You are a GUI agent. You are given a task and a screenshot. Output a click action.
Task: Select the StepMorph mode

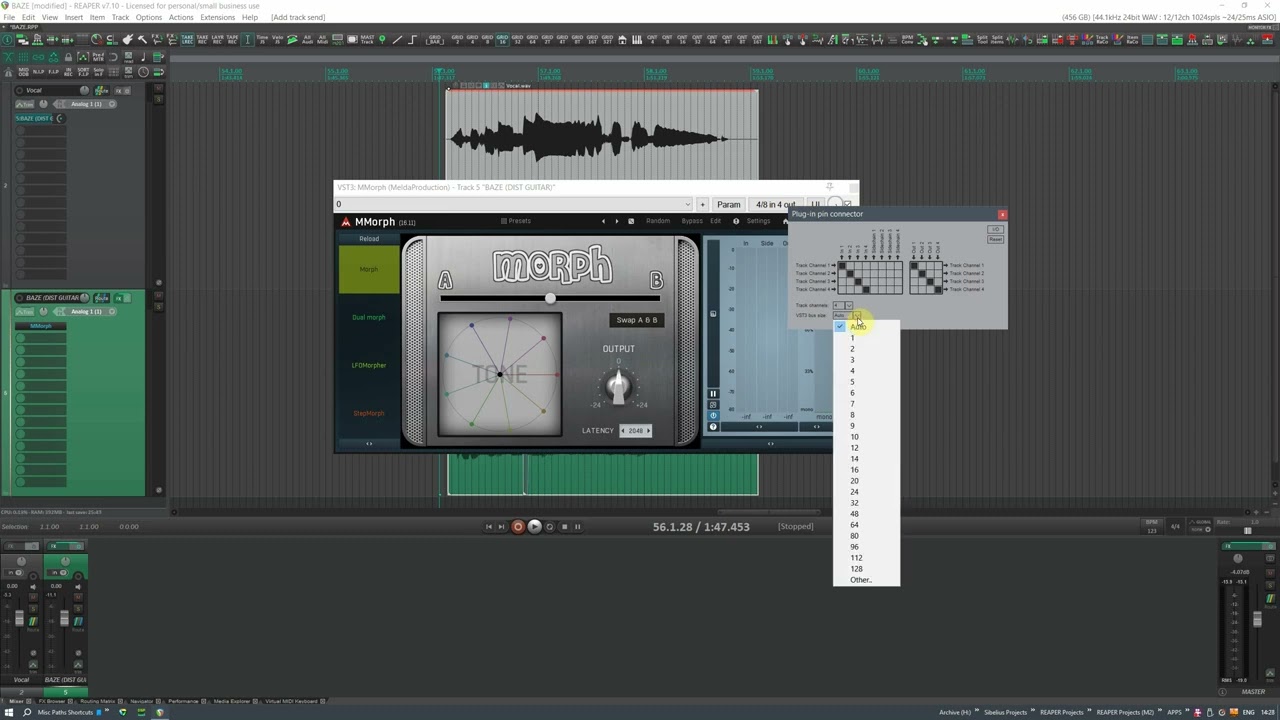click(x=369, y=413)
